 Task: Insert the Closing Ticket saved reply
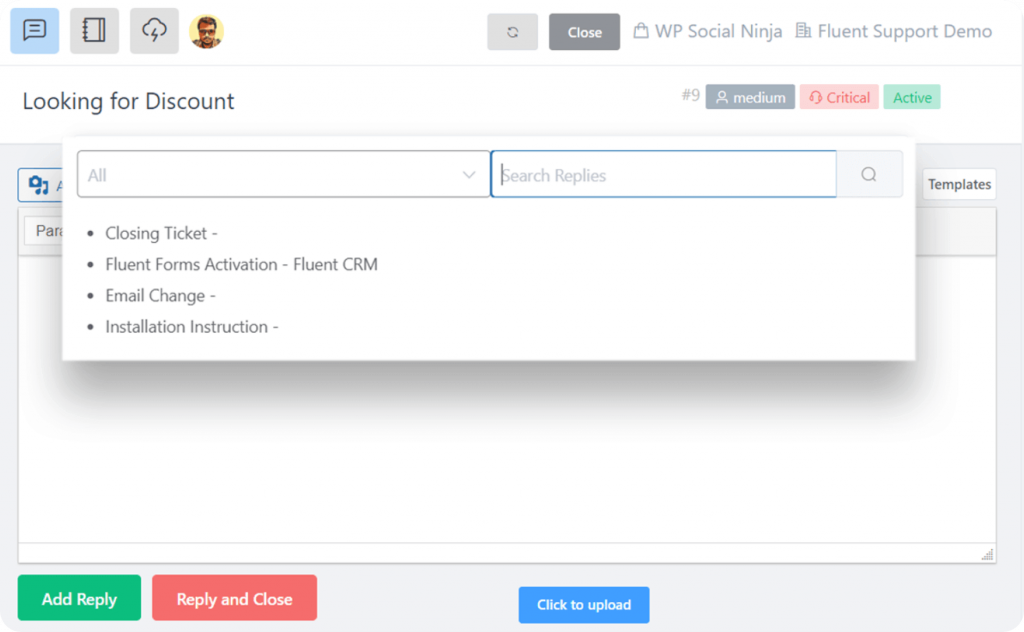(161, 233)
